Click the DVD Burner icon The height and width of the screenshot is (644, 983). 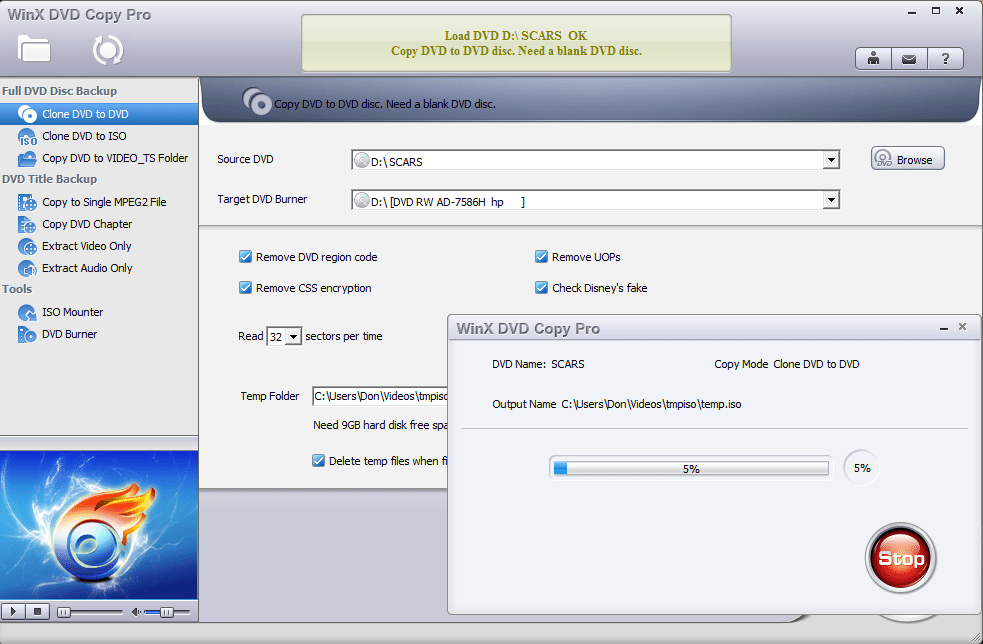tap(27, 334)
